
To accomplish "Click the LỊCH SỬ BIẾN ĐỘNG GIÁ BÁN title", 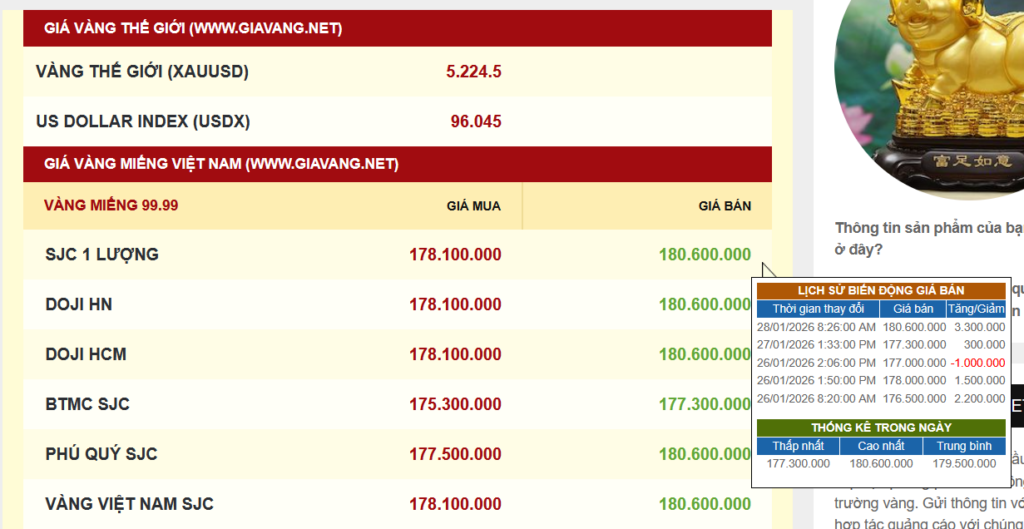I will click(881, 291).
